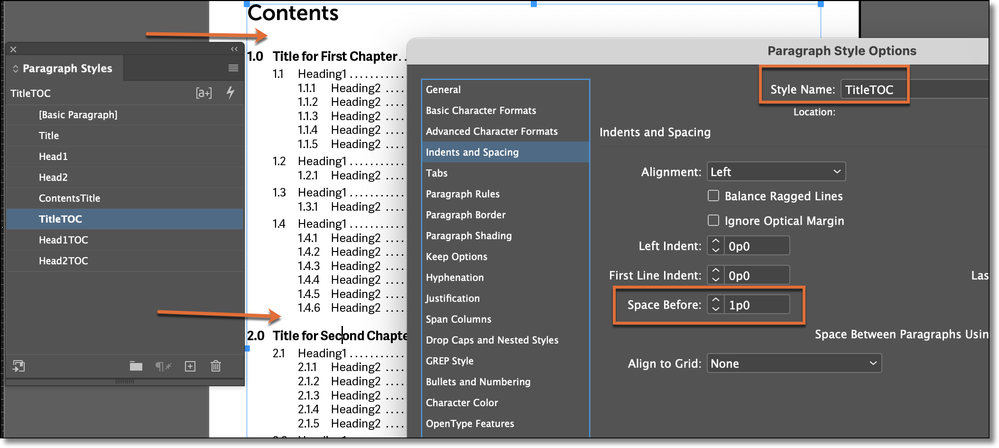This screenshot has width=999, height=448.
Task: Create a new paragraph style
Action: tap(190, 366)
